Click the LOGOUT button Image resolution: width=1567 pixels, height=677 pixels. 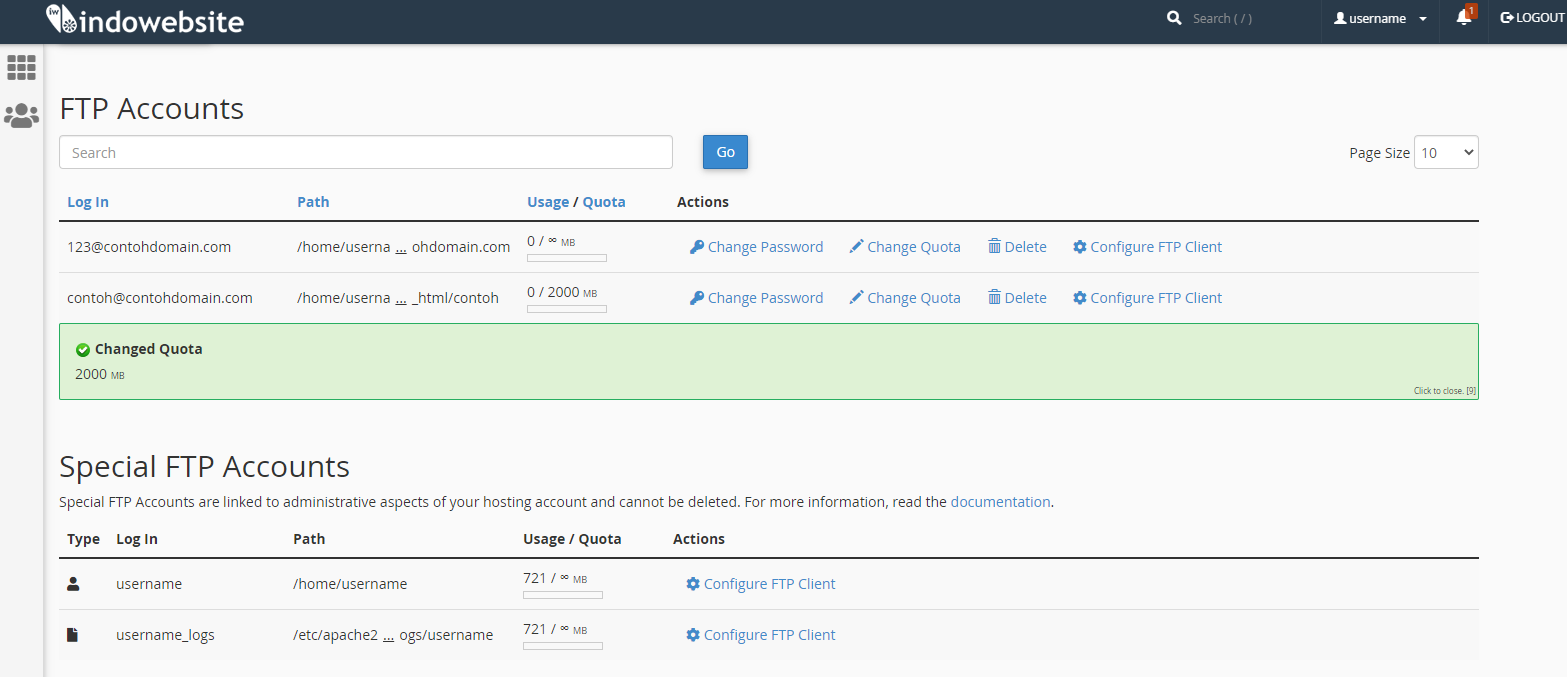coord(1532,18)
